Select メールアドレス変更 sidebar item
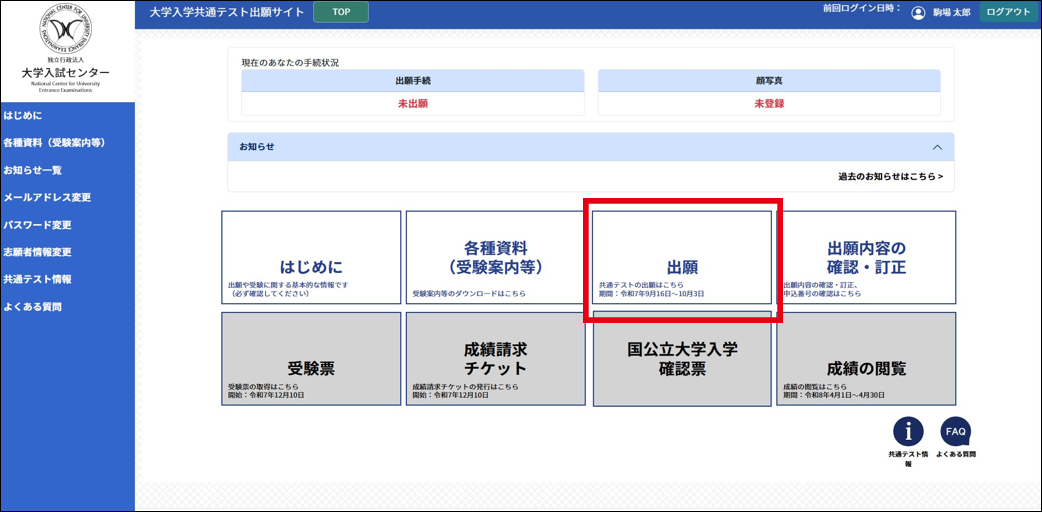1042x512 pixels. click(x=47, y=198)
